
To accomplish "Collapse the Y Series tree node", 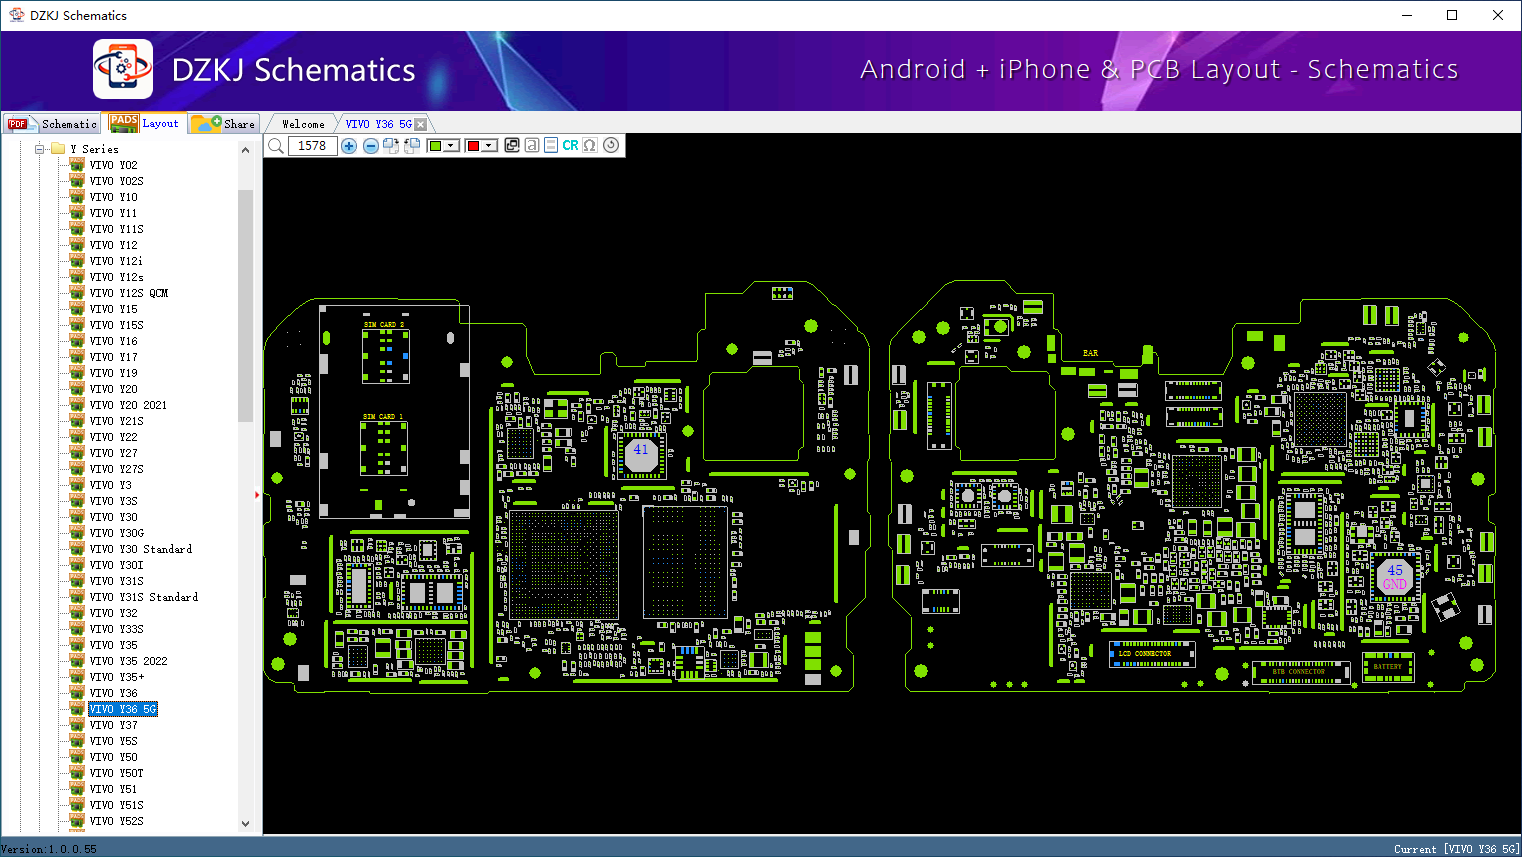I will coord(40,149).
